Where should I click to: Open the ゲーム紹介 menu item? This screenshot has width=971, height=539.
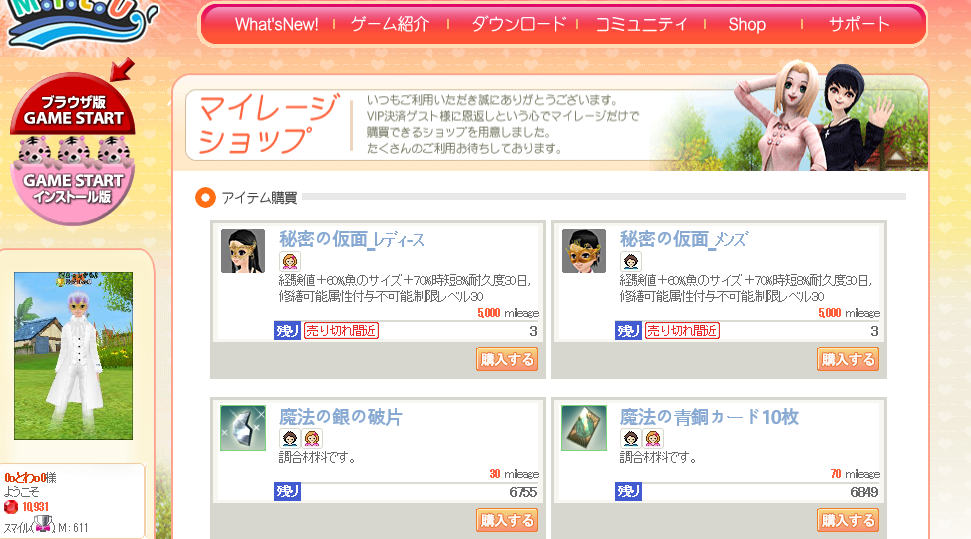coord(390,24)
